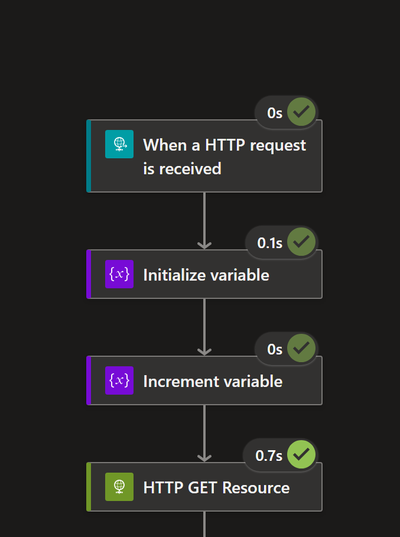The height and width of the screenshot is (537, 400).
Task: Click the arrow between Initialize and Increment variable
Action: [204, 327]
